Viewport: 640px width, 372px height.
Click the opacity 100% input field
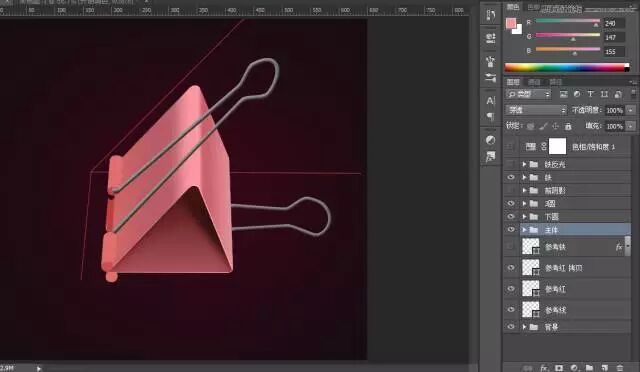tap(614, 110)
